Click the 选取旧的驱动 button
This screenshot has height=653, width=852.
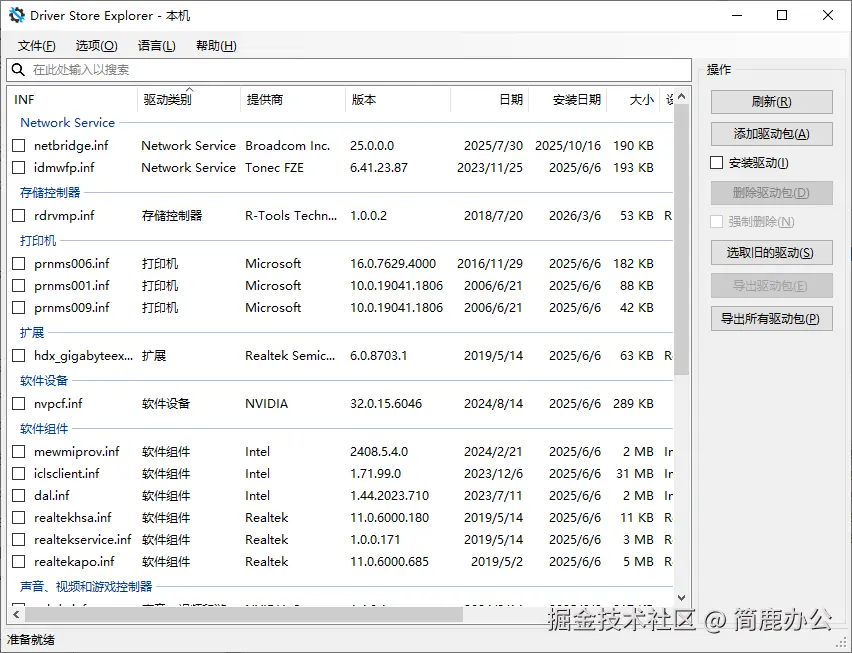(771, 252)
